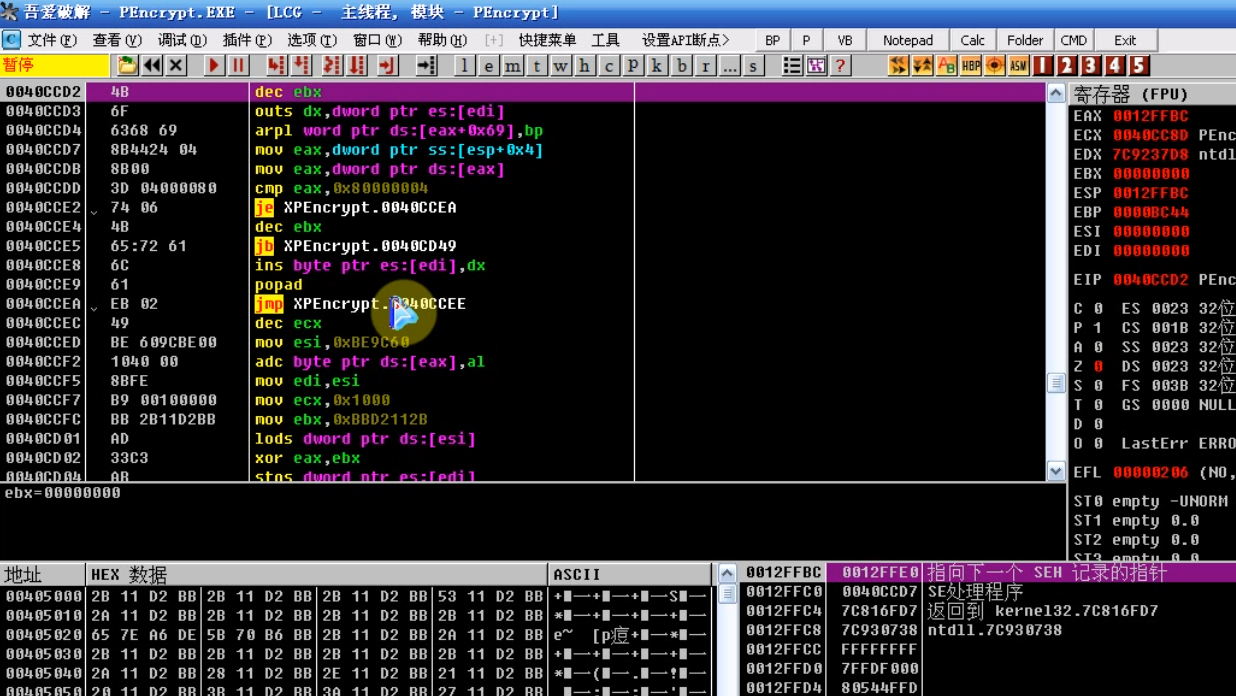Show References with r button
Image resolution: width=1236 pixels, height=696 pixels.
[706, 65]
